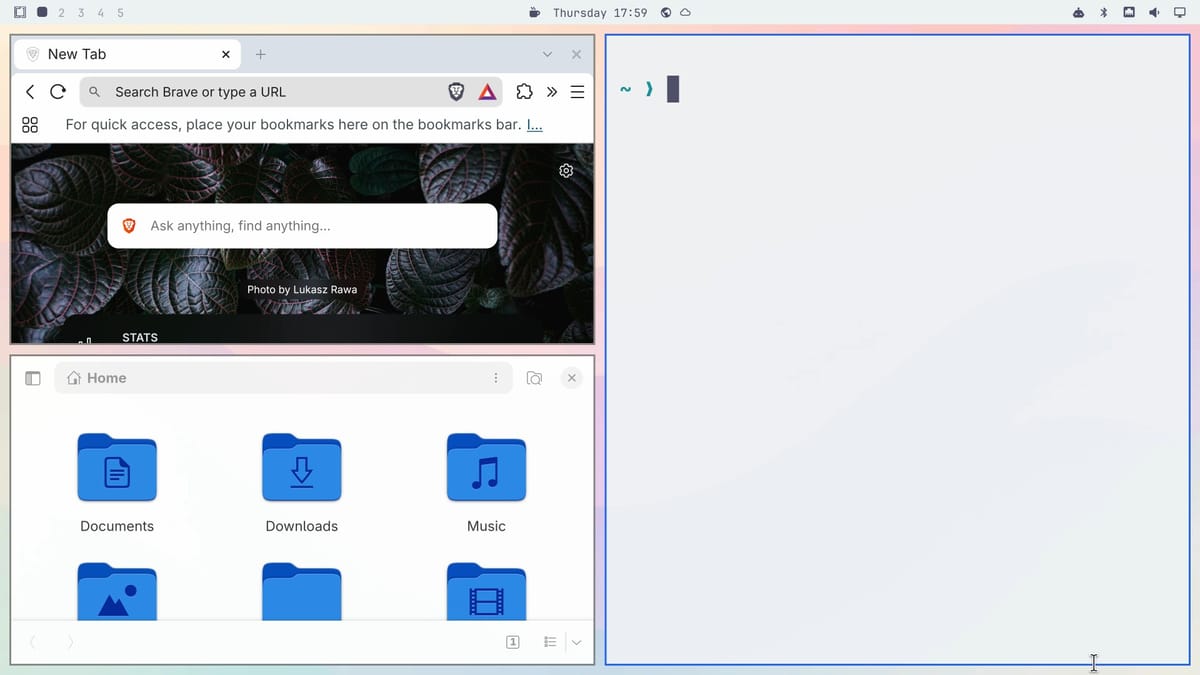Image resolution: width=1200 pixels, height=675 pixels.
Task: Open a new tab with plus button
Action: [260, 54]
